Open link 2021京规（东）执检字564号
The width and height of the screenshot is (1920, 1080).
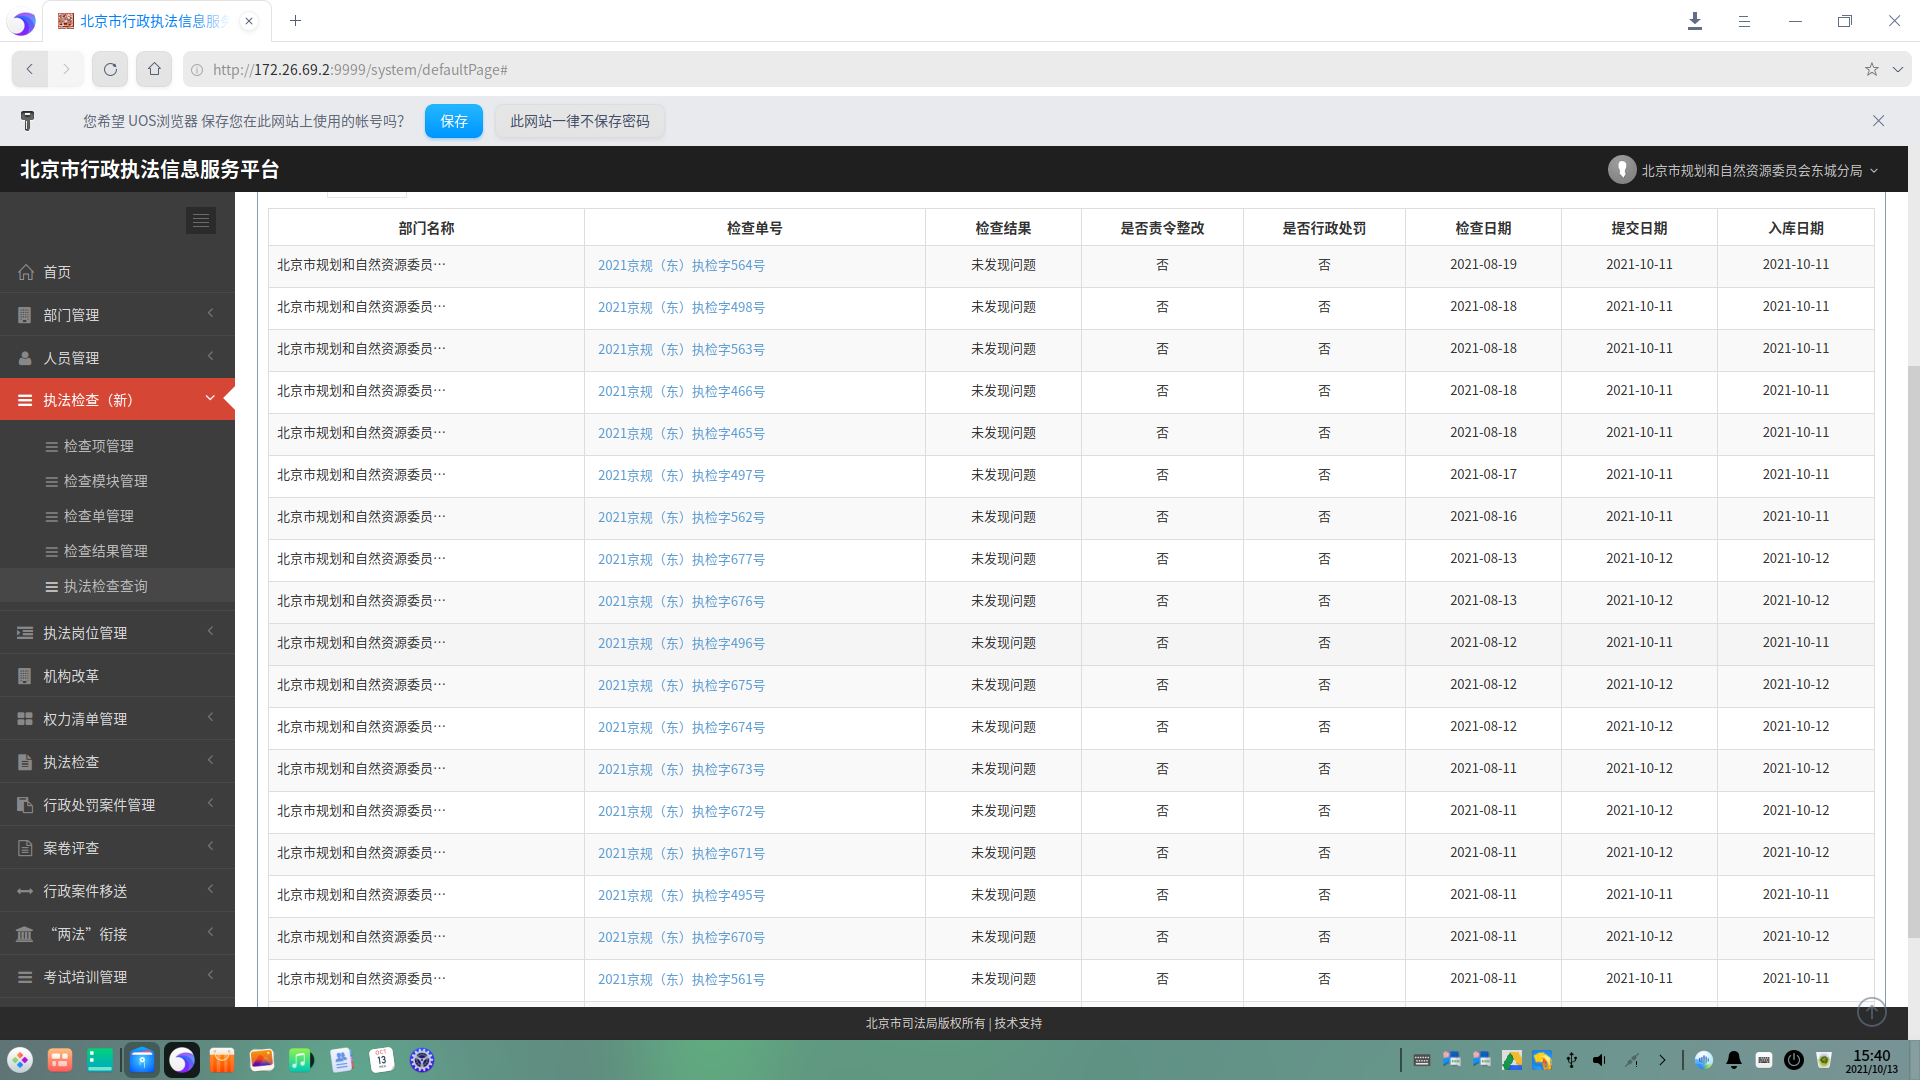(681, 265)
